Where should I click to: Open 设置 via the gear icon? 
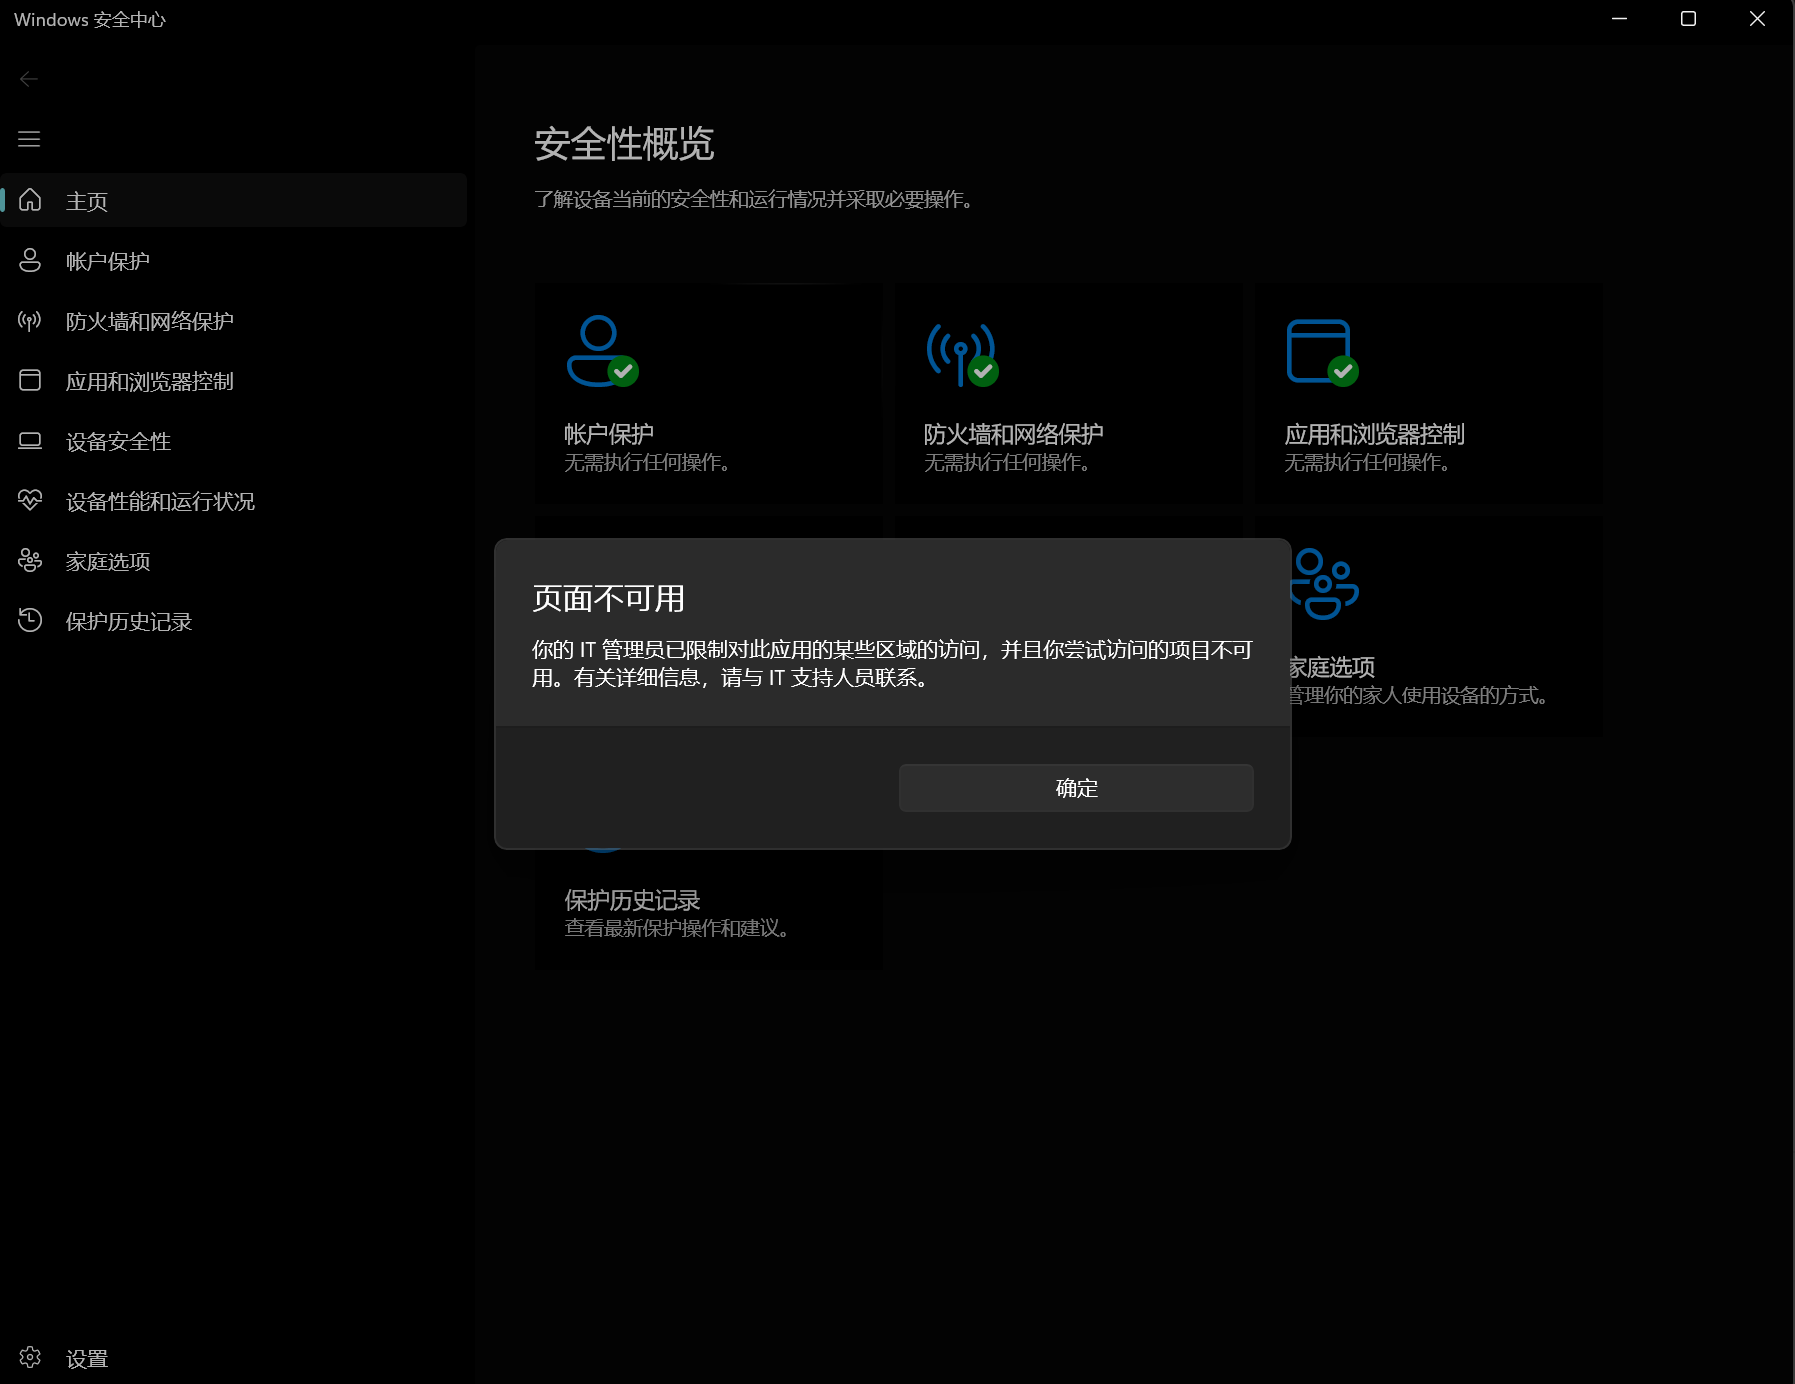click(x=29, y=1357)
